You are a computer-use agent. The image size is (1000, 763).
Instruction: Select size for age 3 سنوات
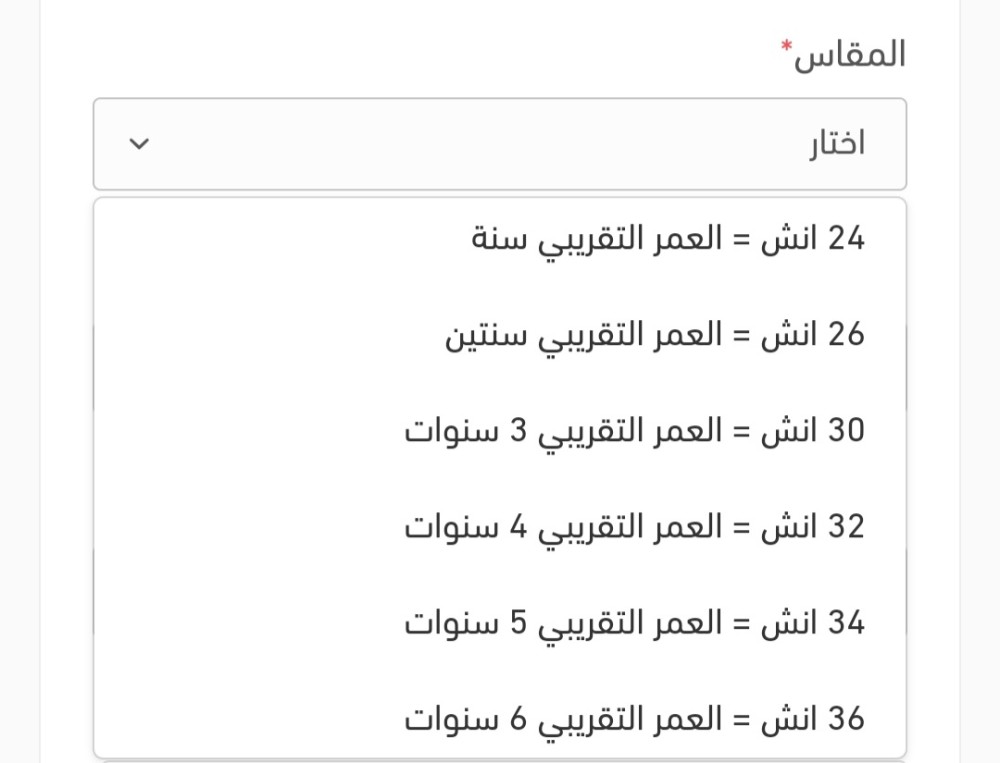click(634, 431)
